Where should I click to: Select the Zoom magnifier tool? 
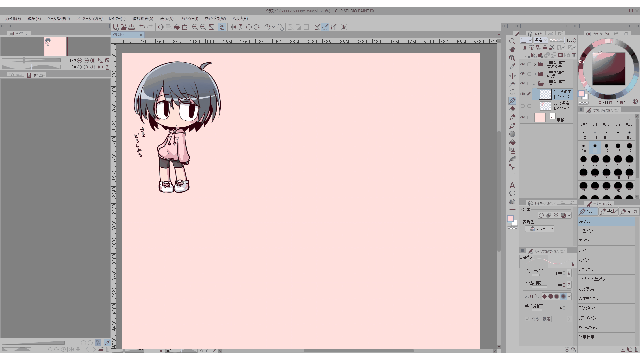(512, 41)
